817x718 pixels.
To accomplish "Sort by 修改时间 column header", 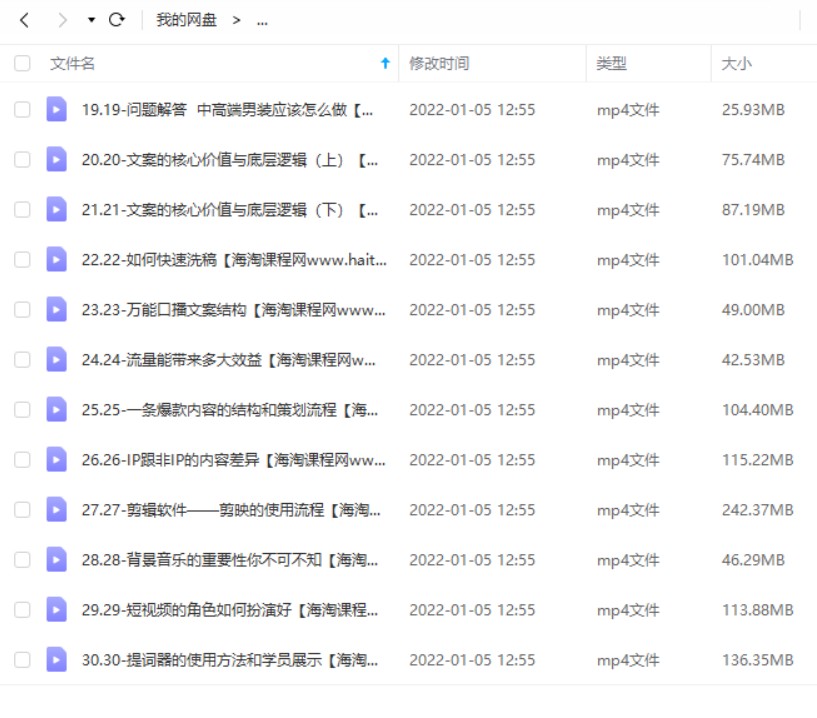I will tap(439, 64).
